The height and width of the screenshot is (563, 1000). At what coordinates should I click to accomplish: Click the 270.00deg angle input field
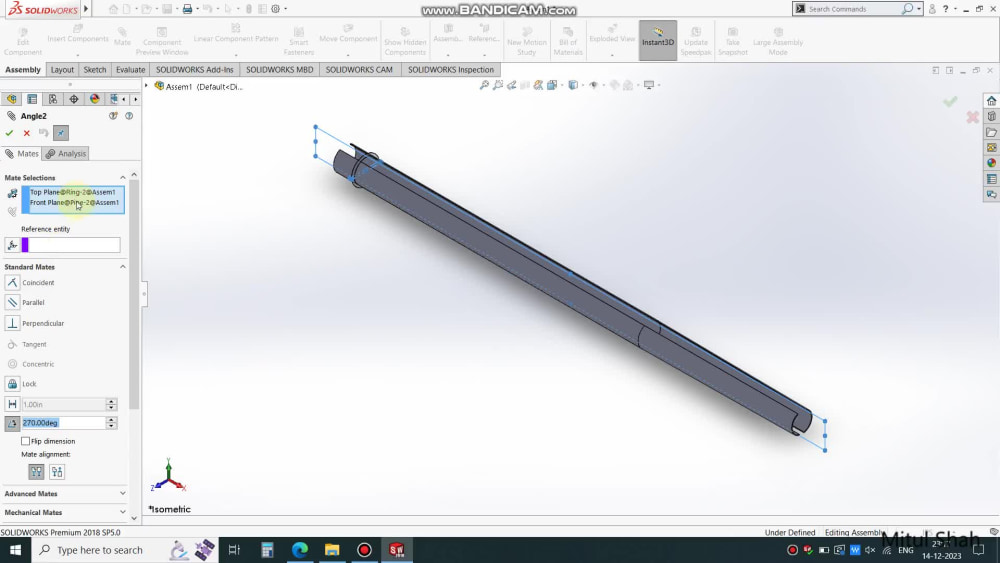(63, 423)
